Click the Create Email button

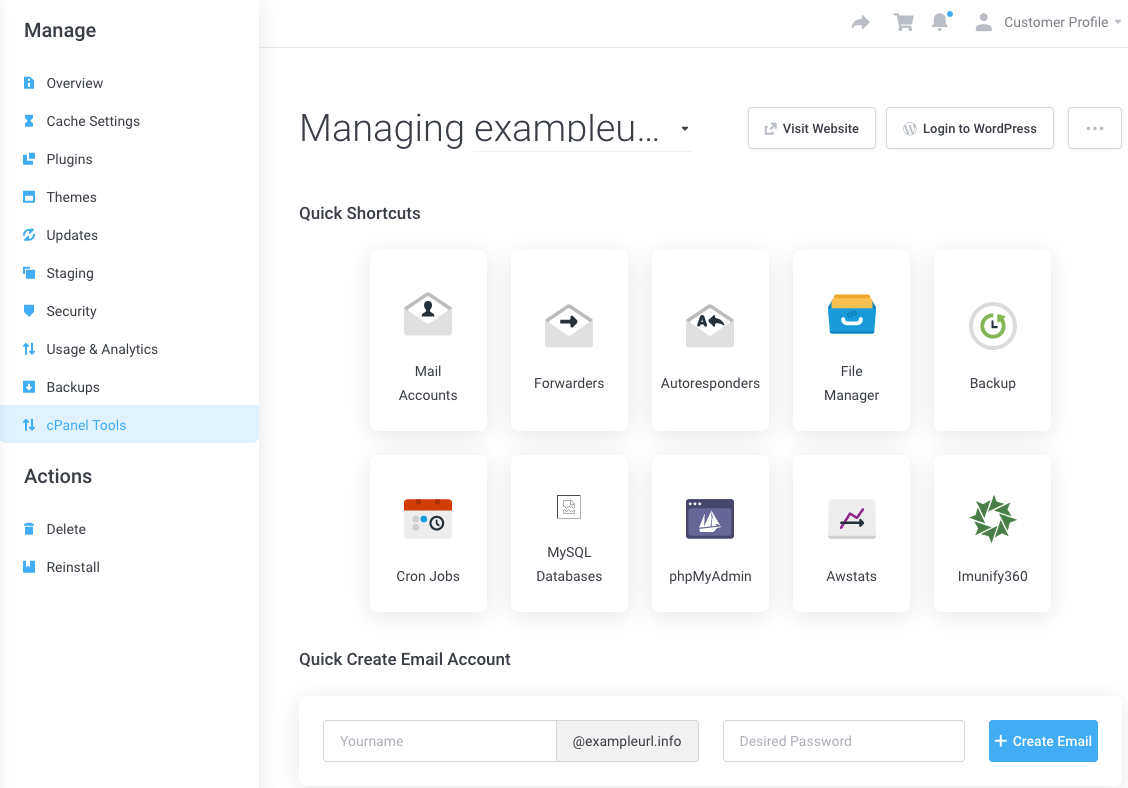tap(1043, 741)
